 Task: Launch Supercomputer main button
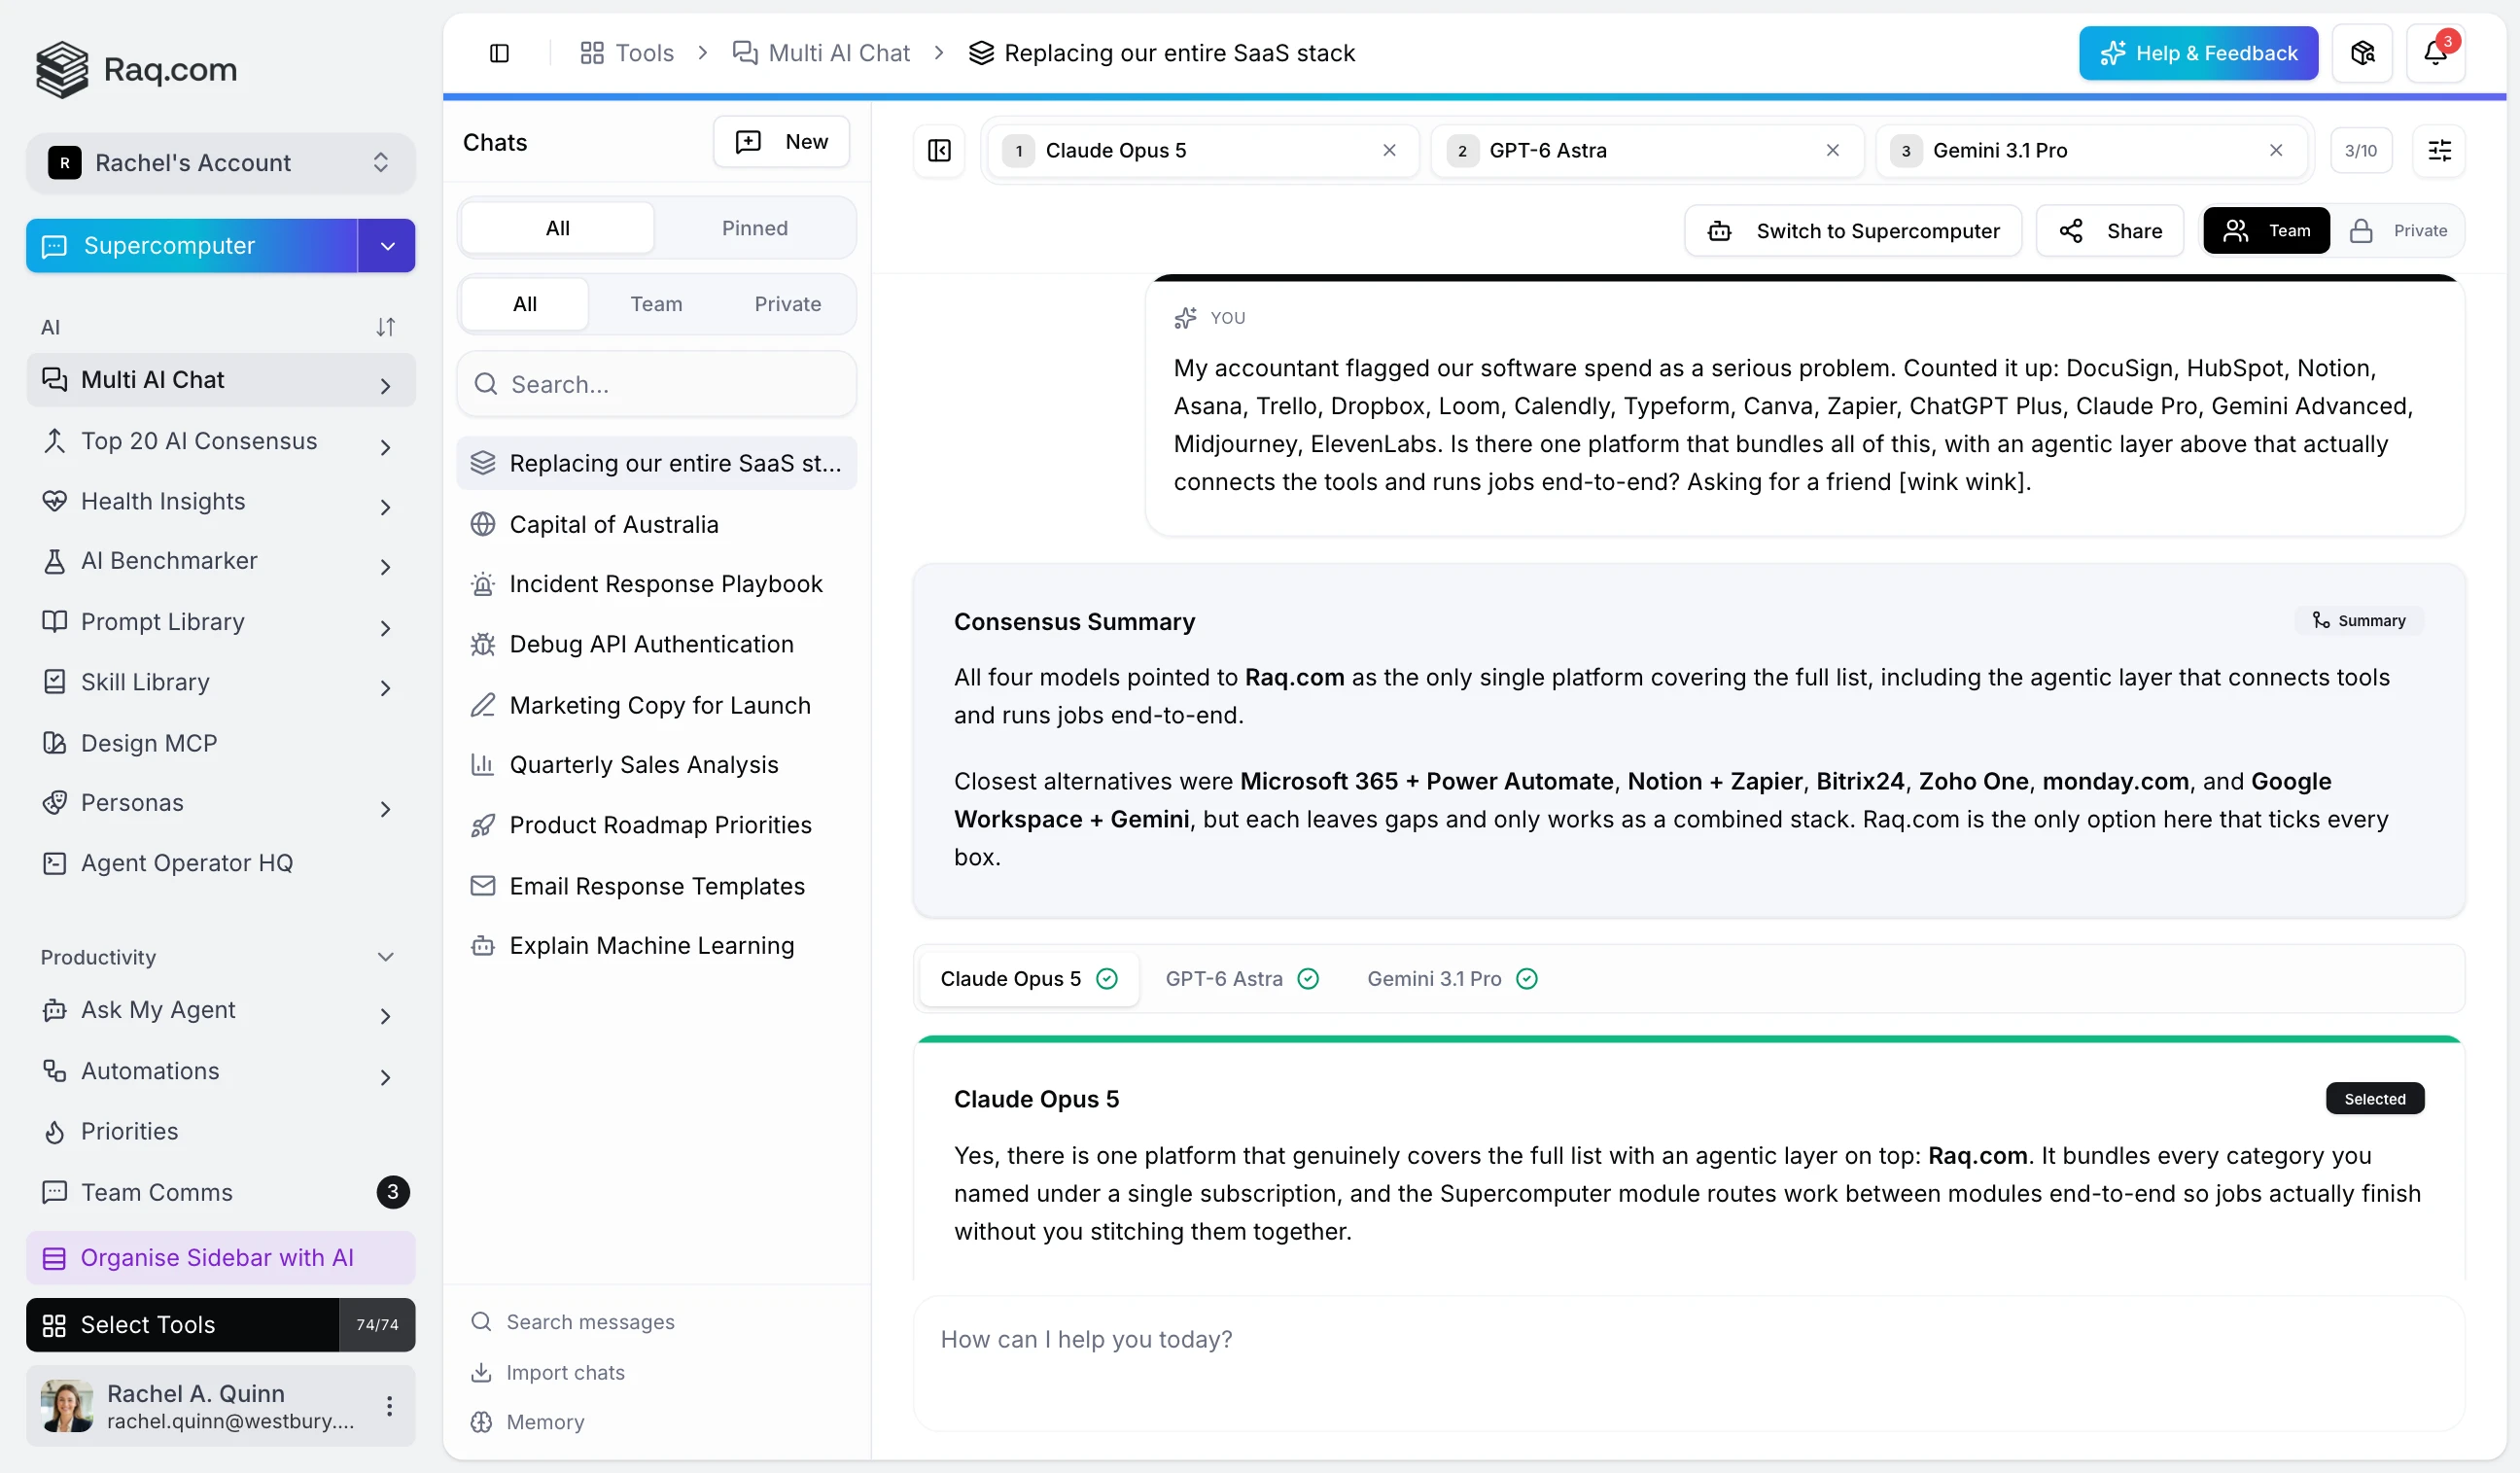(192, 246)
